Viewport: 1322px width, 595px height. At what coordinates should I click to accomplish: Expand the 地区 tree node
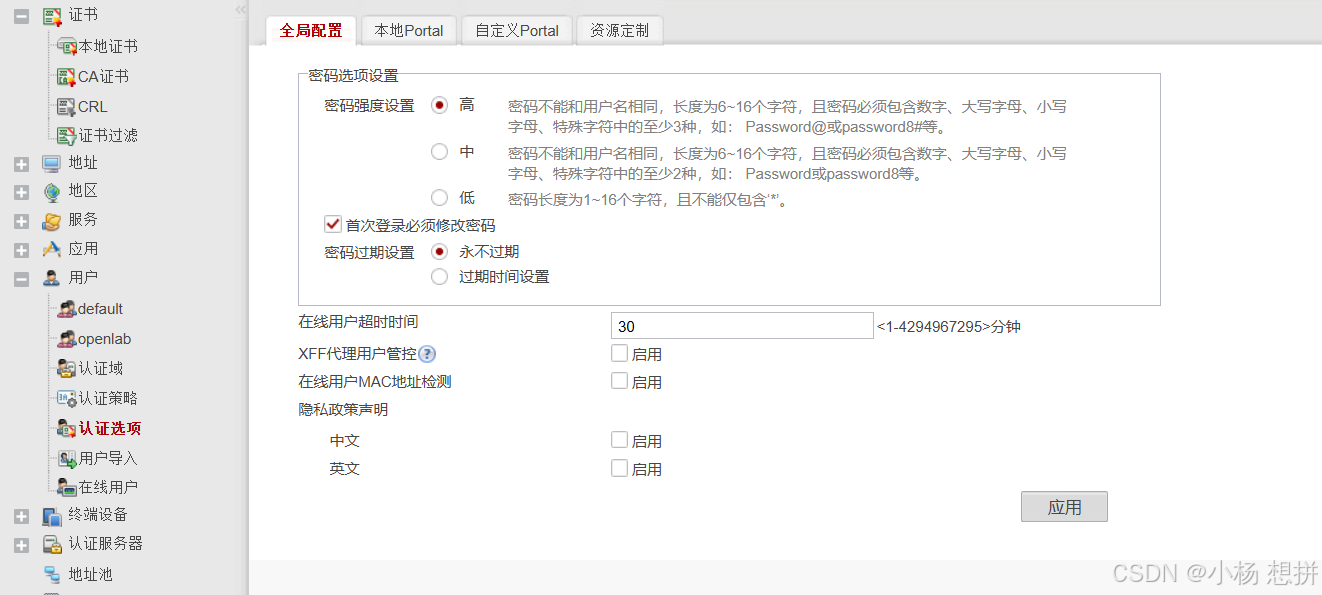coord(21,192)
